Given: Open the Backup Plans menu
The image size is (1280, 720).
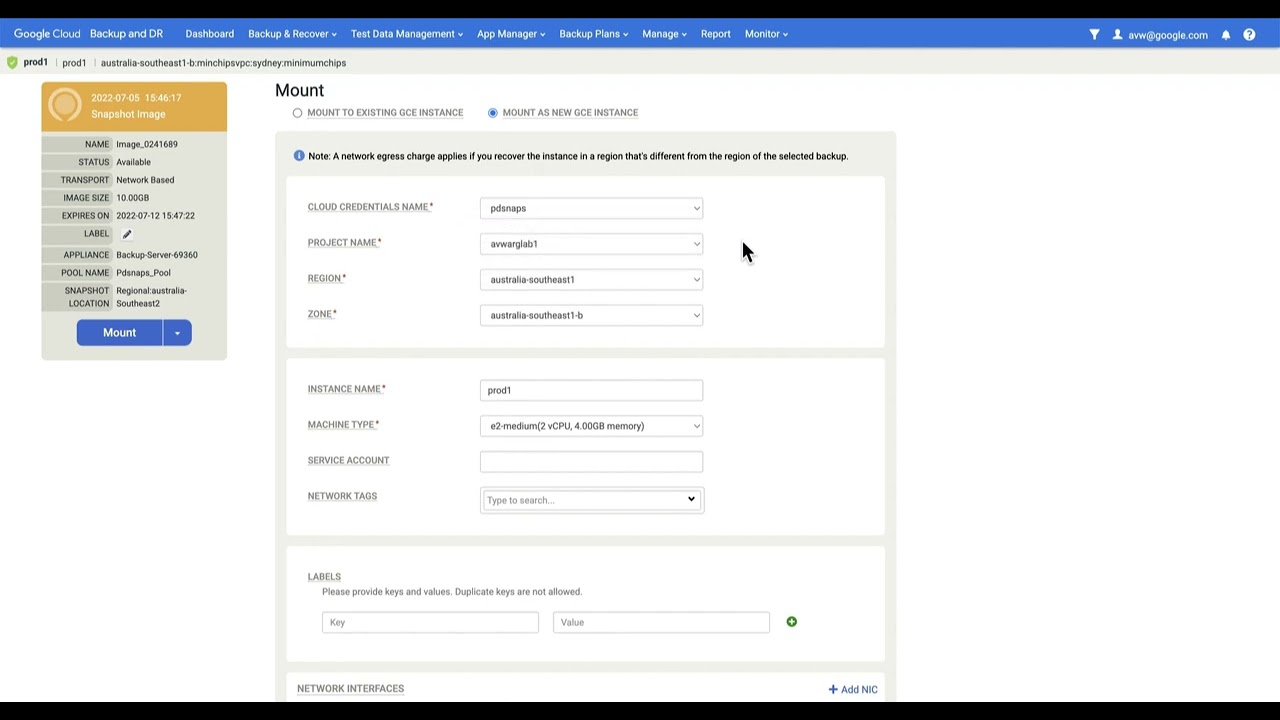Looking at the screenshot, I should pyautogui.click(x=594, y=34).
